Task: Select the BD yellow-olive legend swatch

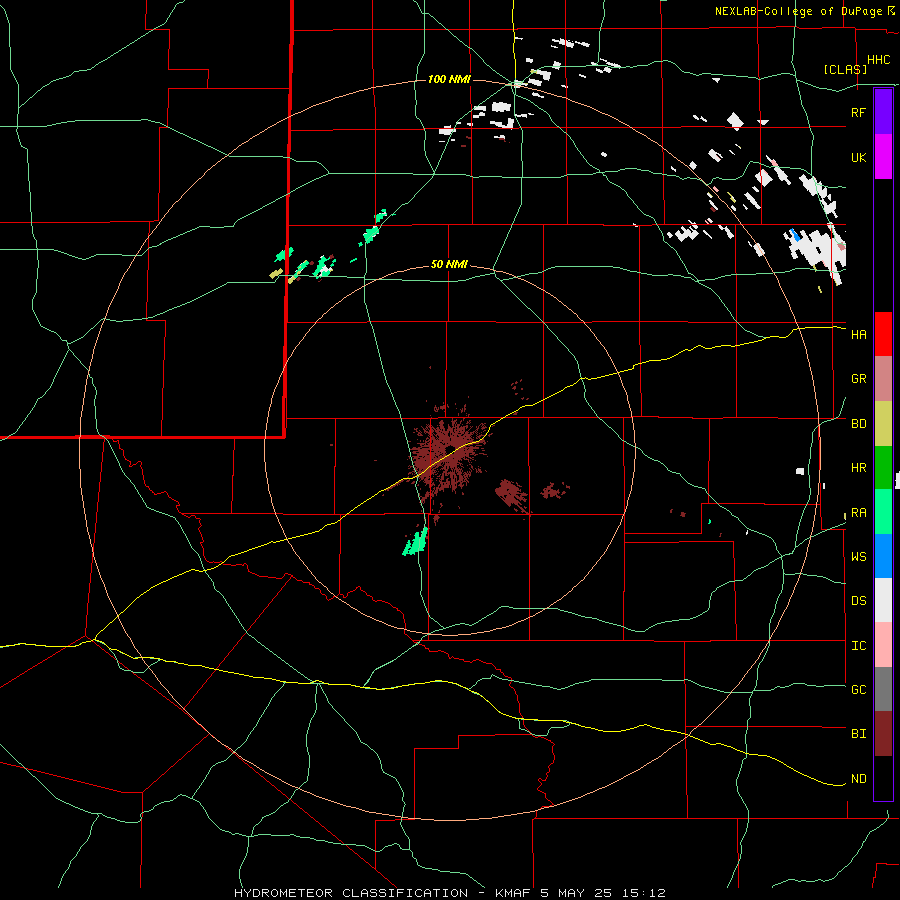Action: coord(883,424)
